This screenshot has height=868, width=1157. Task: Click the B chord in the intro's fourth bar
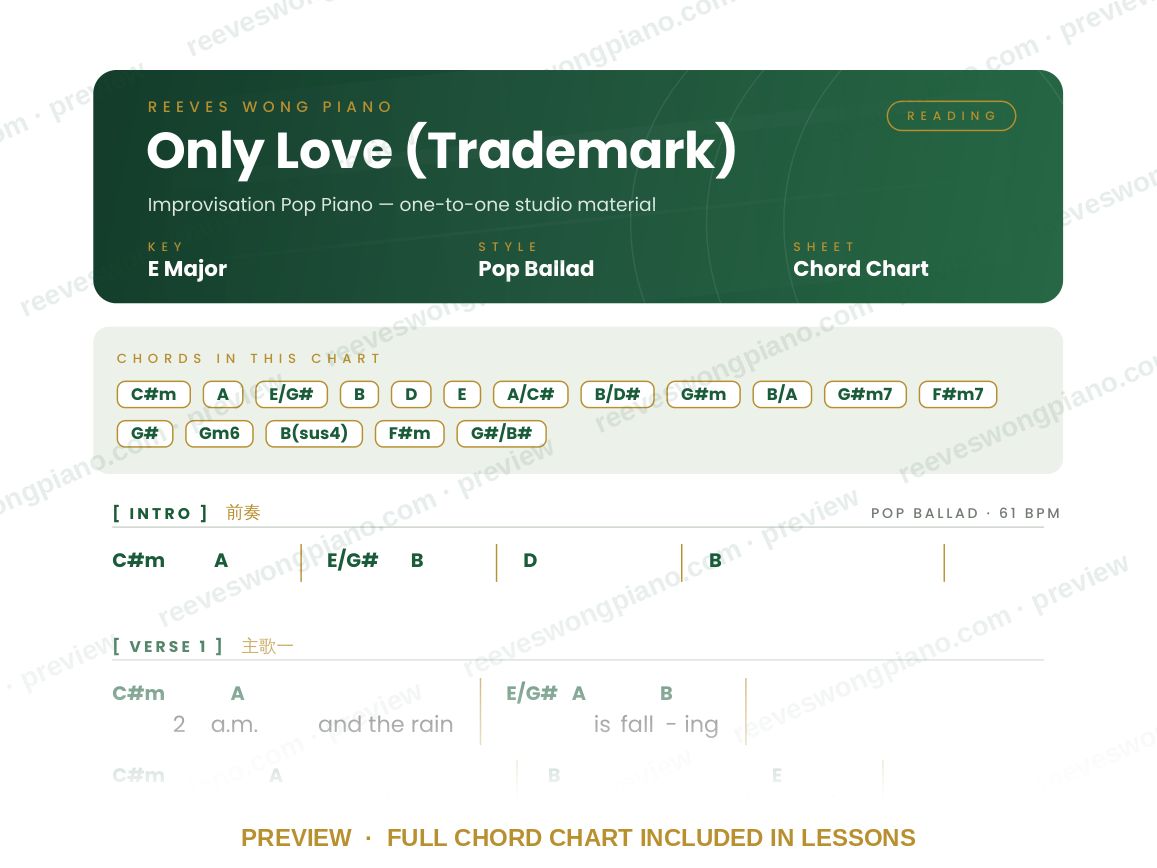[715, 560]
